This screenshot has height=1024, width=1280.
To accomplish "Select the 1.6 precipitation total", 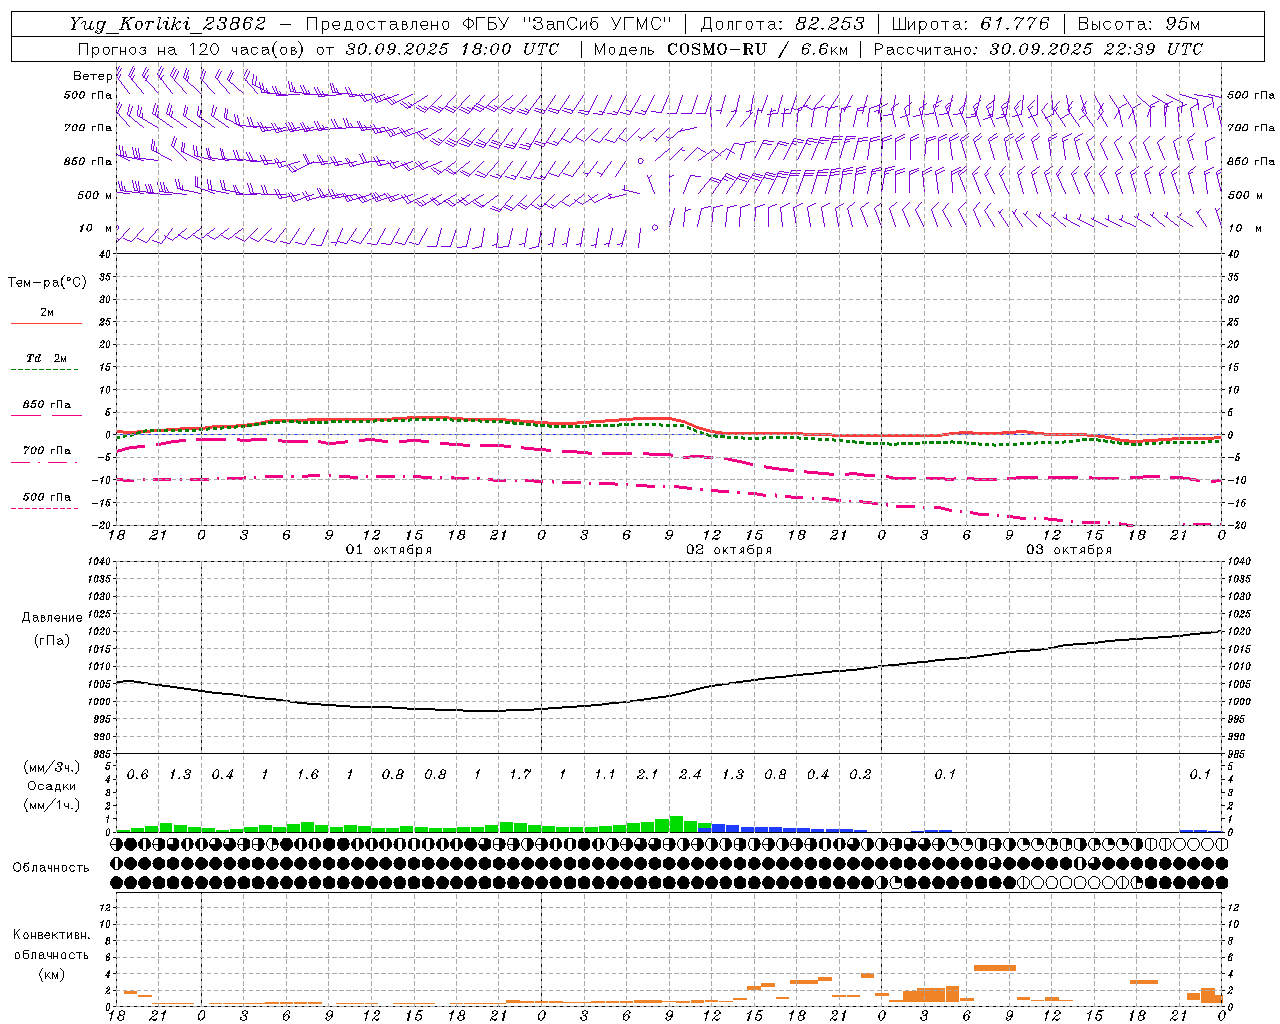I will pyautogui.click(x=308, y=775).
